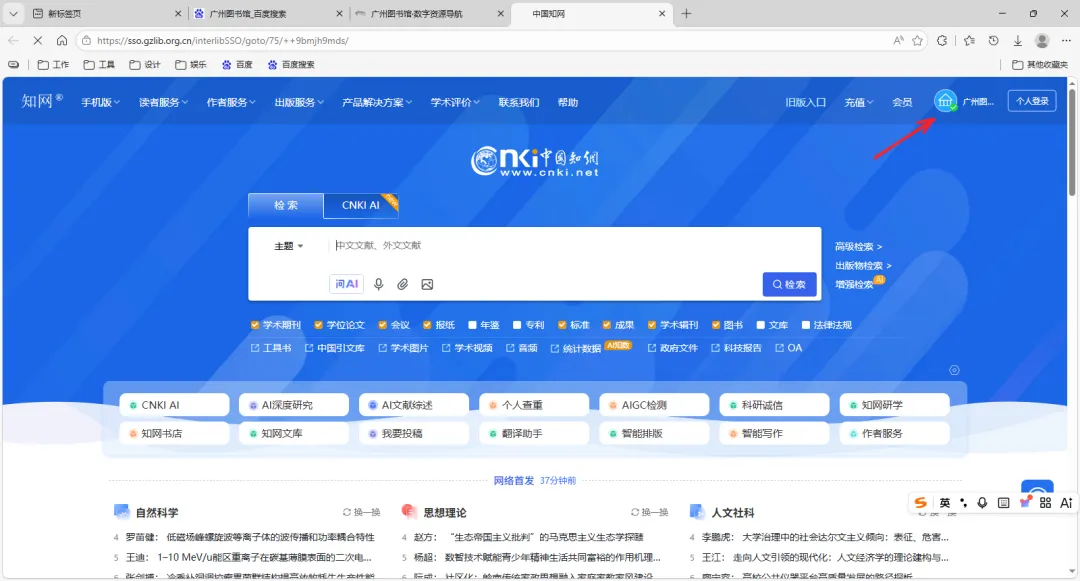This screenshot has width=1080, height=581.
Task: Open the favorites list icon in toolbar
Action: pyautogui.click(x=969, y=41)
